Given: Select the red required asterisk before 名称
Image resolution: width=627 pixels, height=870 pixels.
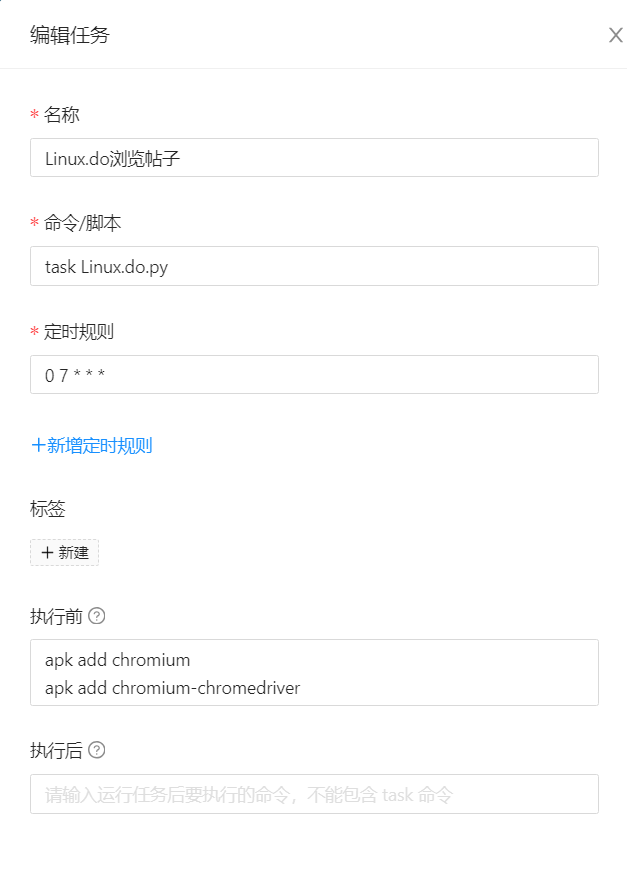Looking at the screenshot, I should point(34,115).
